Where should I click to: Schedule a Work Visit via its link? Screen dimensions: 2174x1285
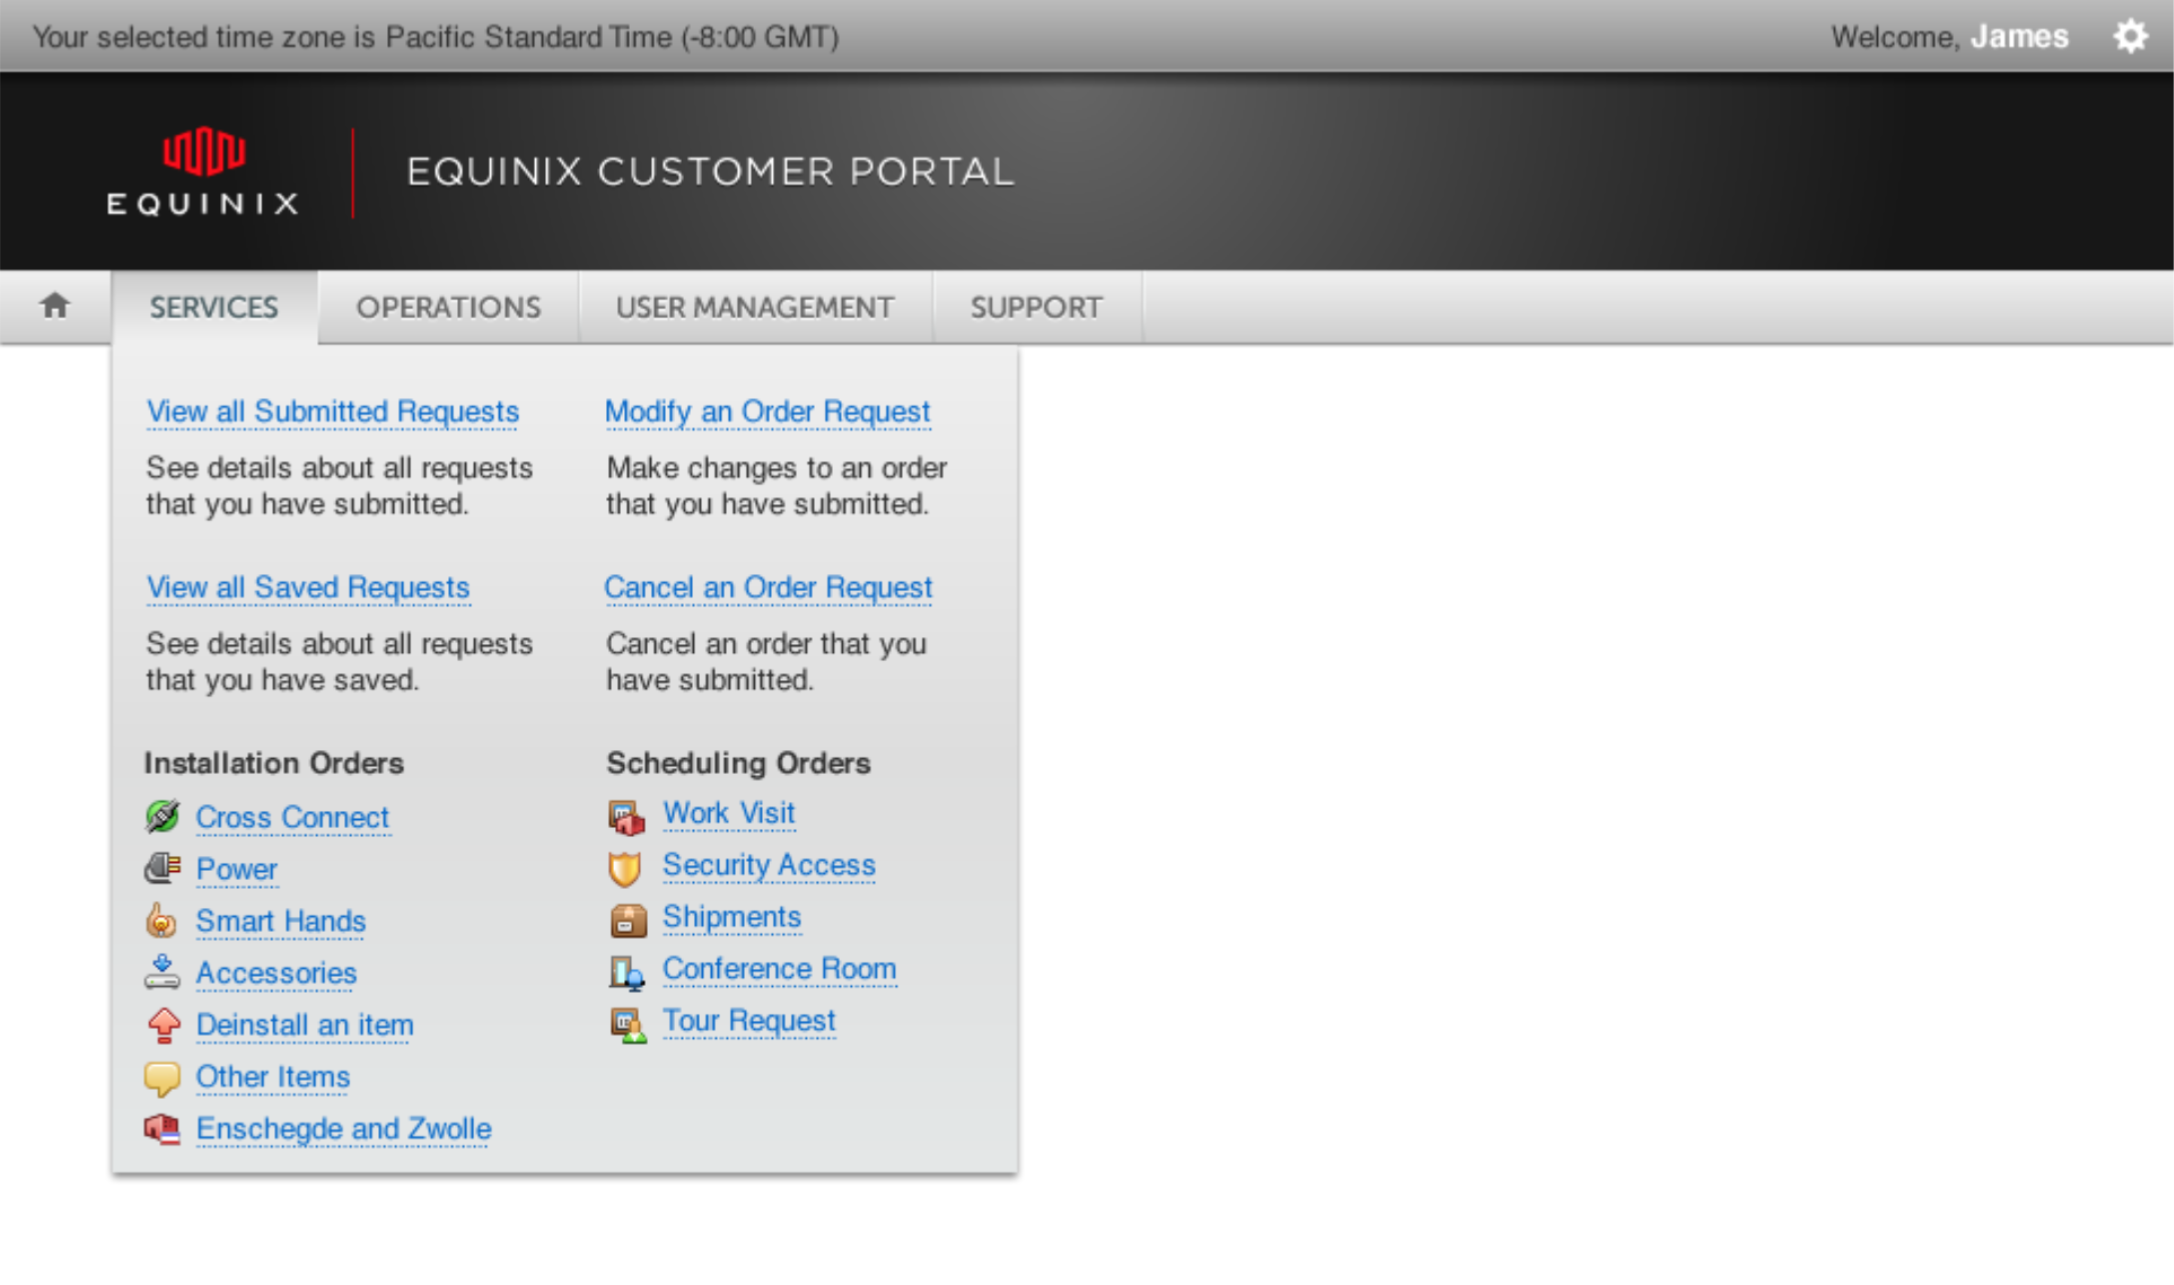[729, 814]
